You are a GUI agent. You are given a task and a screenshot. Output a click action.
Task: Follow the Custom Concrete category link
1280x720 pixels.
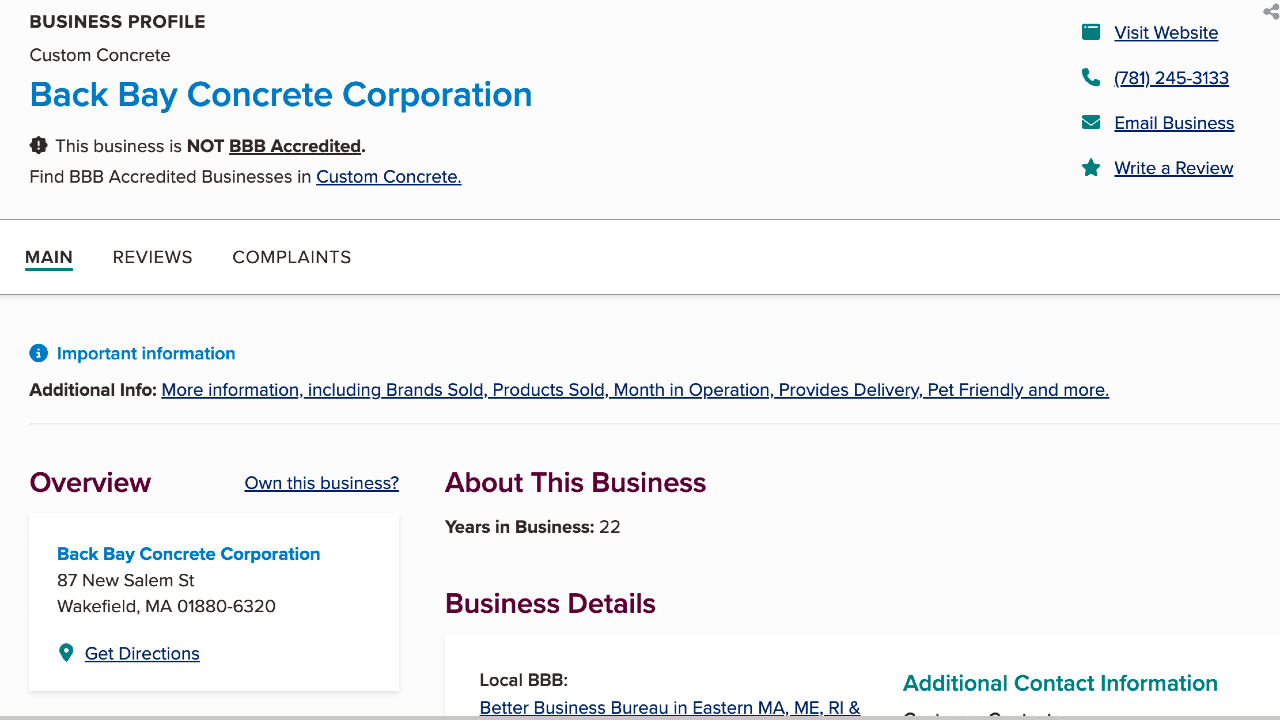pyautogui.click(x=389, y=176)
